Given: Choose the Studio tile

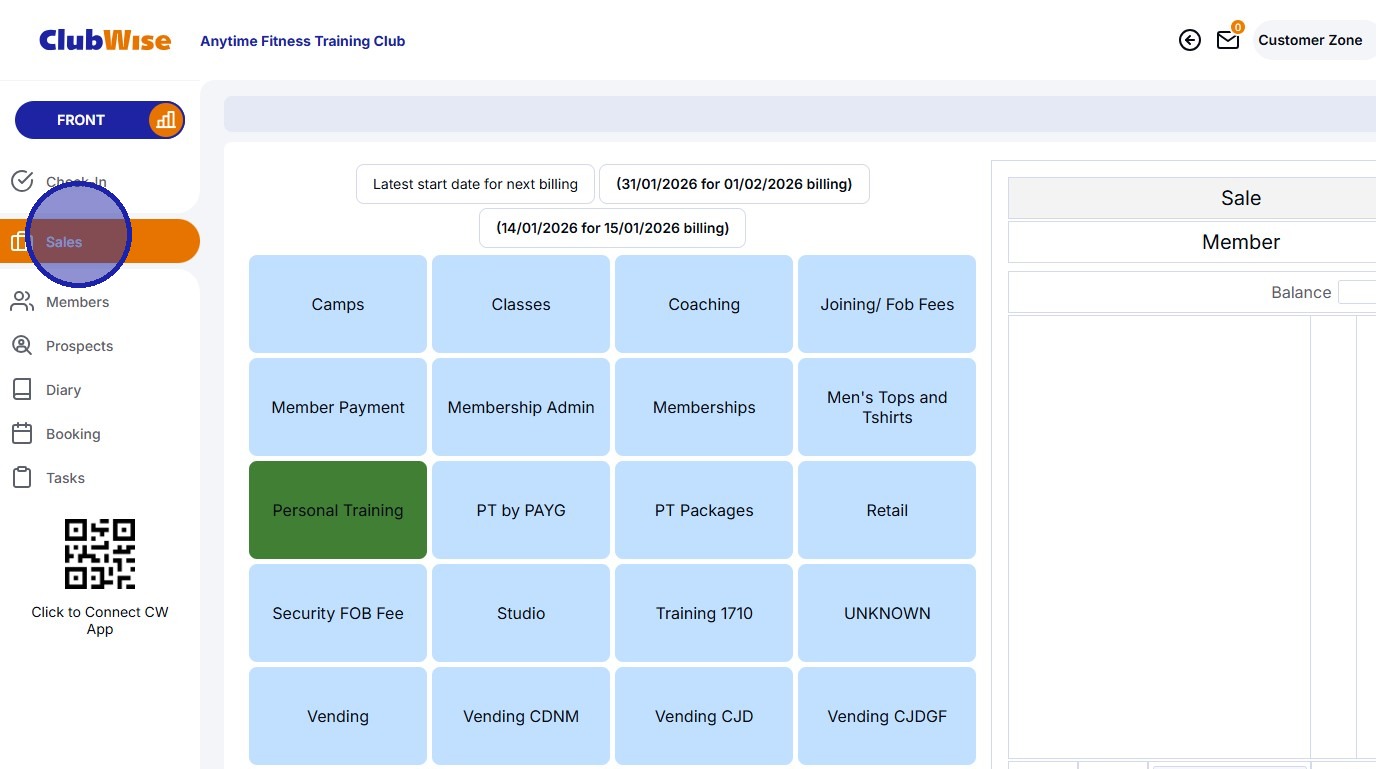Looking at the screenshot, I should click(521, 613).
